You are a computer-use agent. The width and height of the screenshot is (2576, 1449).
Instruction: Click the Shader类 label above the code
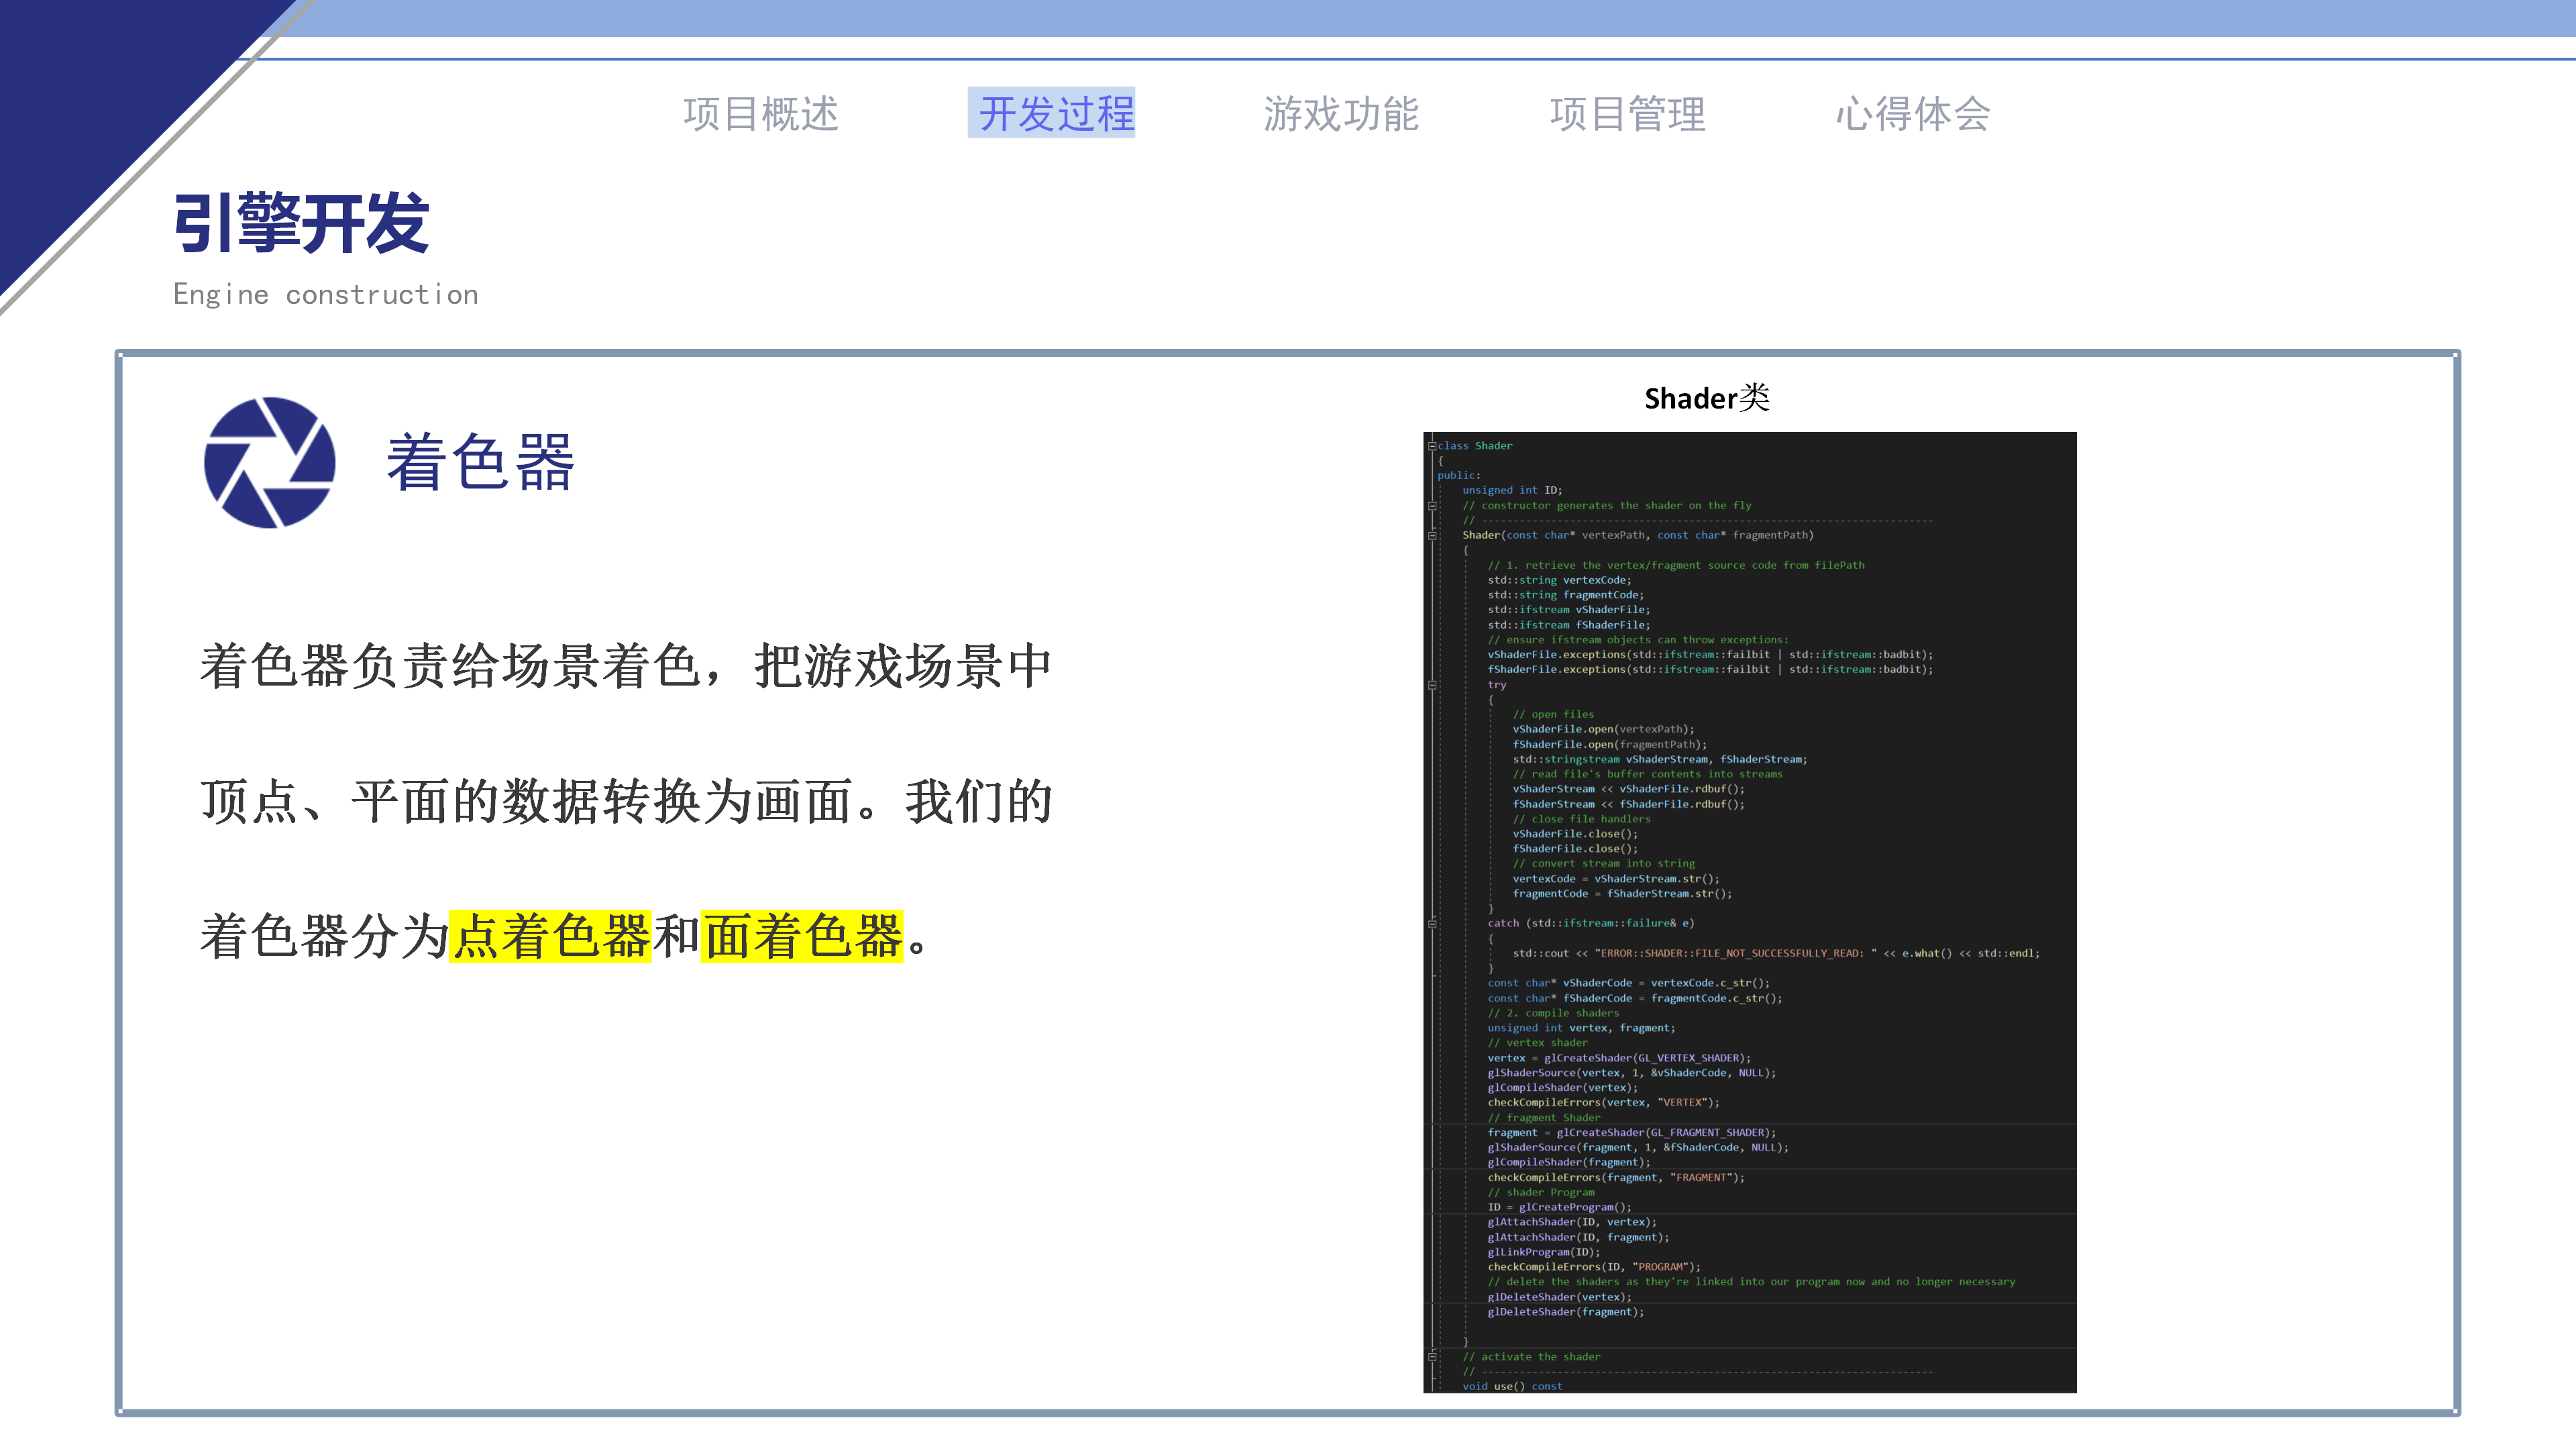coord(1706,397)
